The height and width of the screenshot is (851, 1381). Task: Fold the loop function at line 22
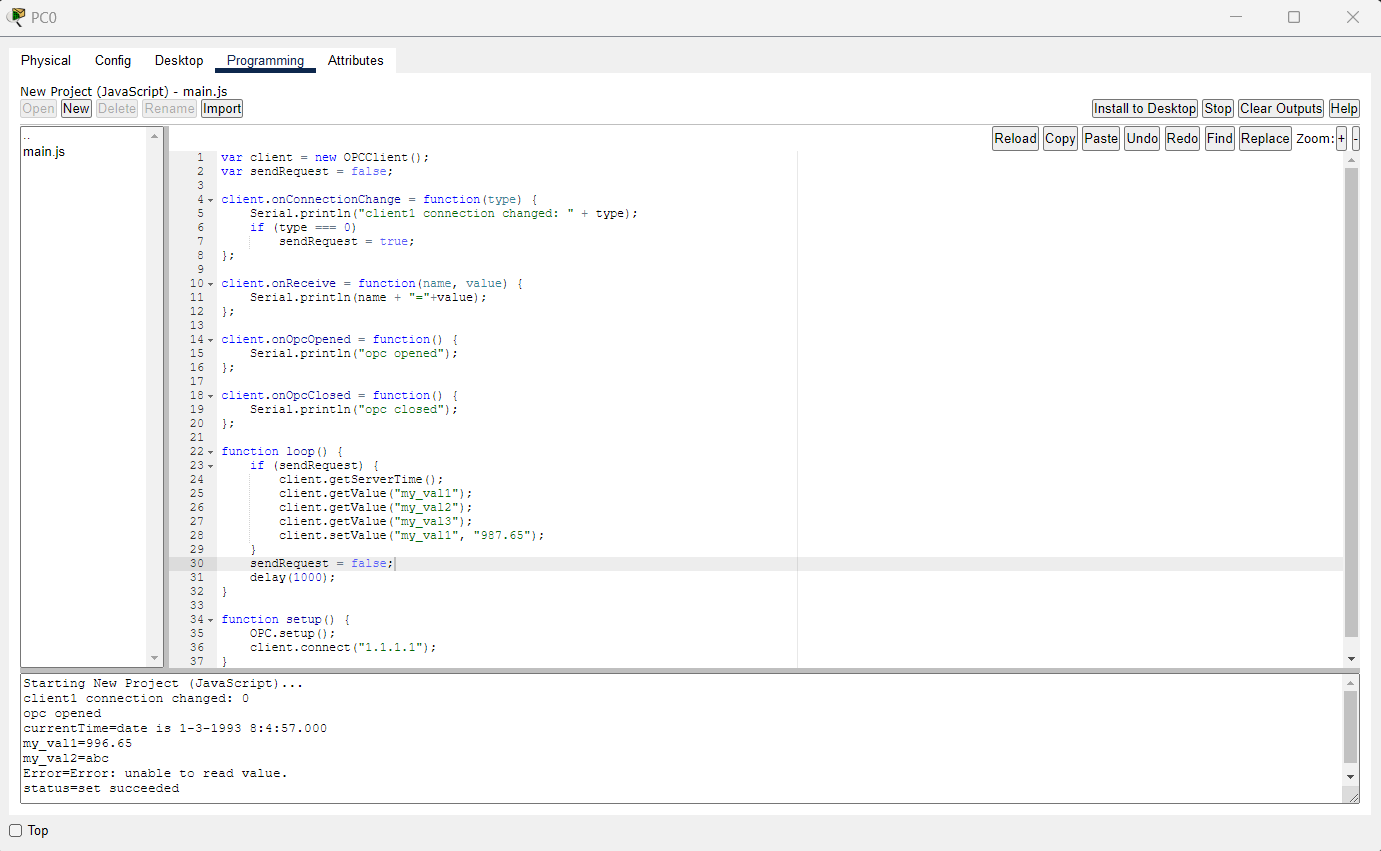click(x=210, y=452)
